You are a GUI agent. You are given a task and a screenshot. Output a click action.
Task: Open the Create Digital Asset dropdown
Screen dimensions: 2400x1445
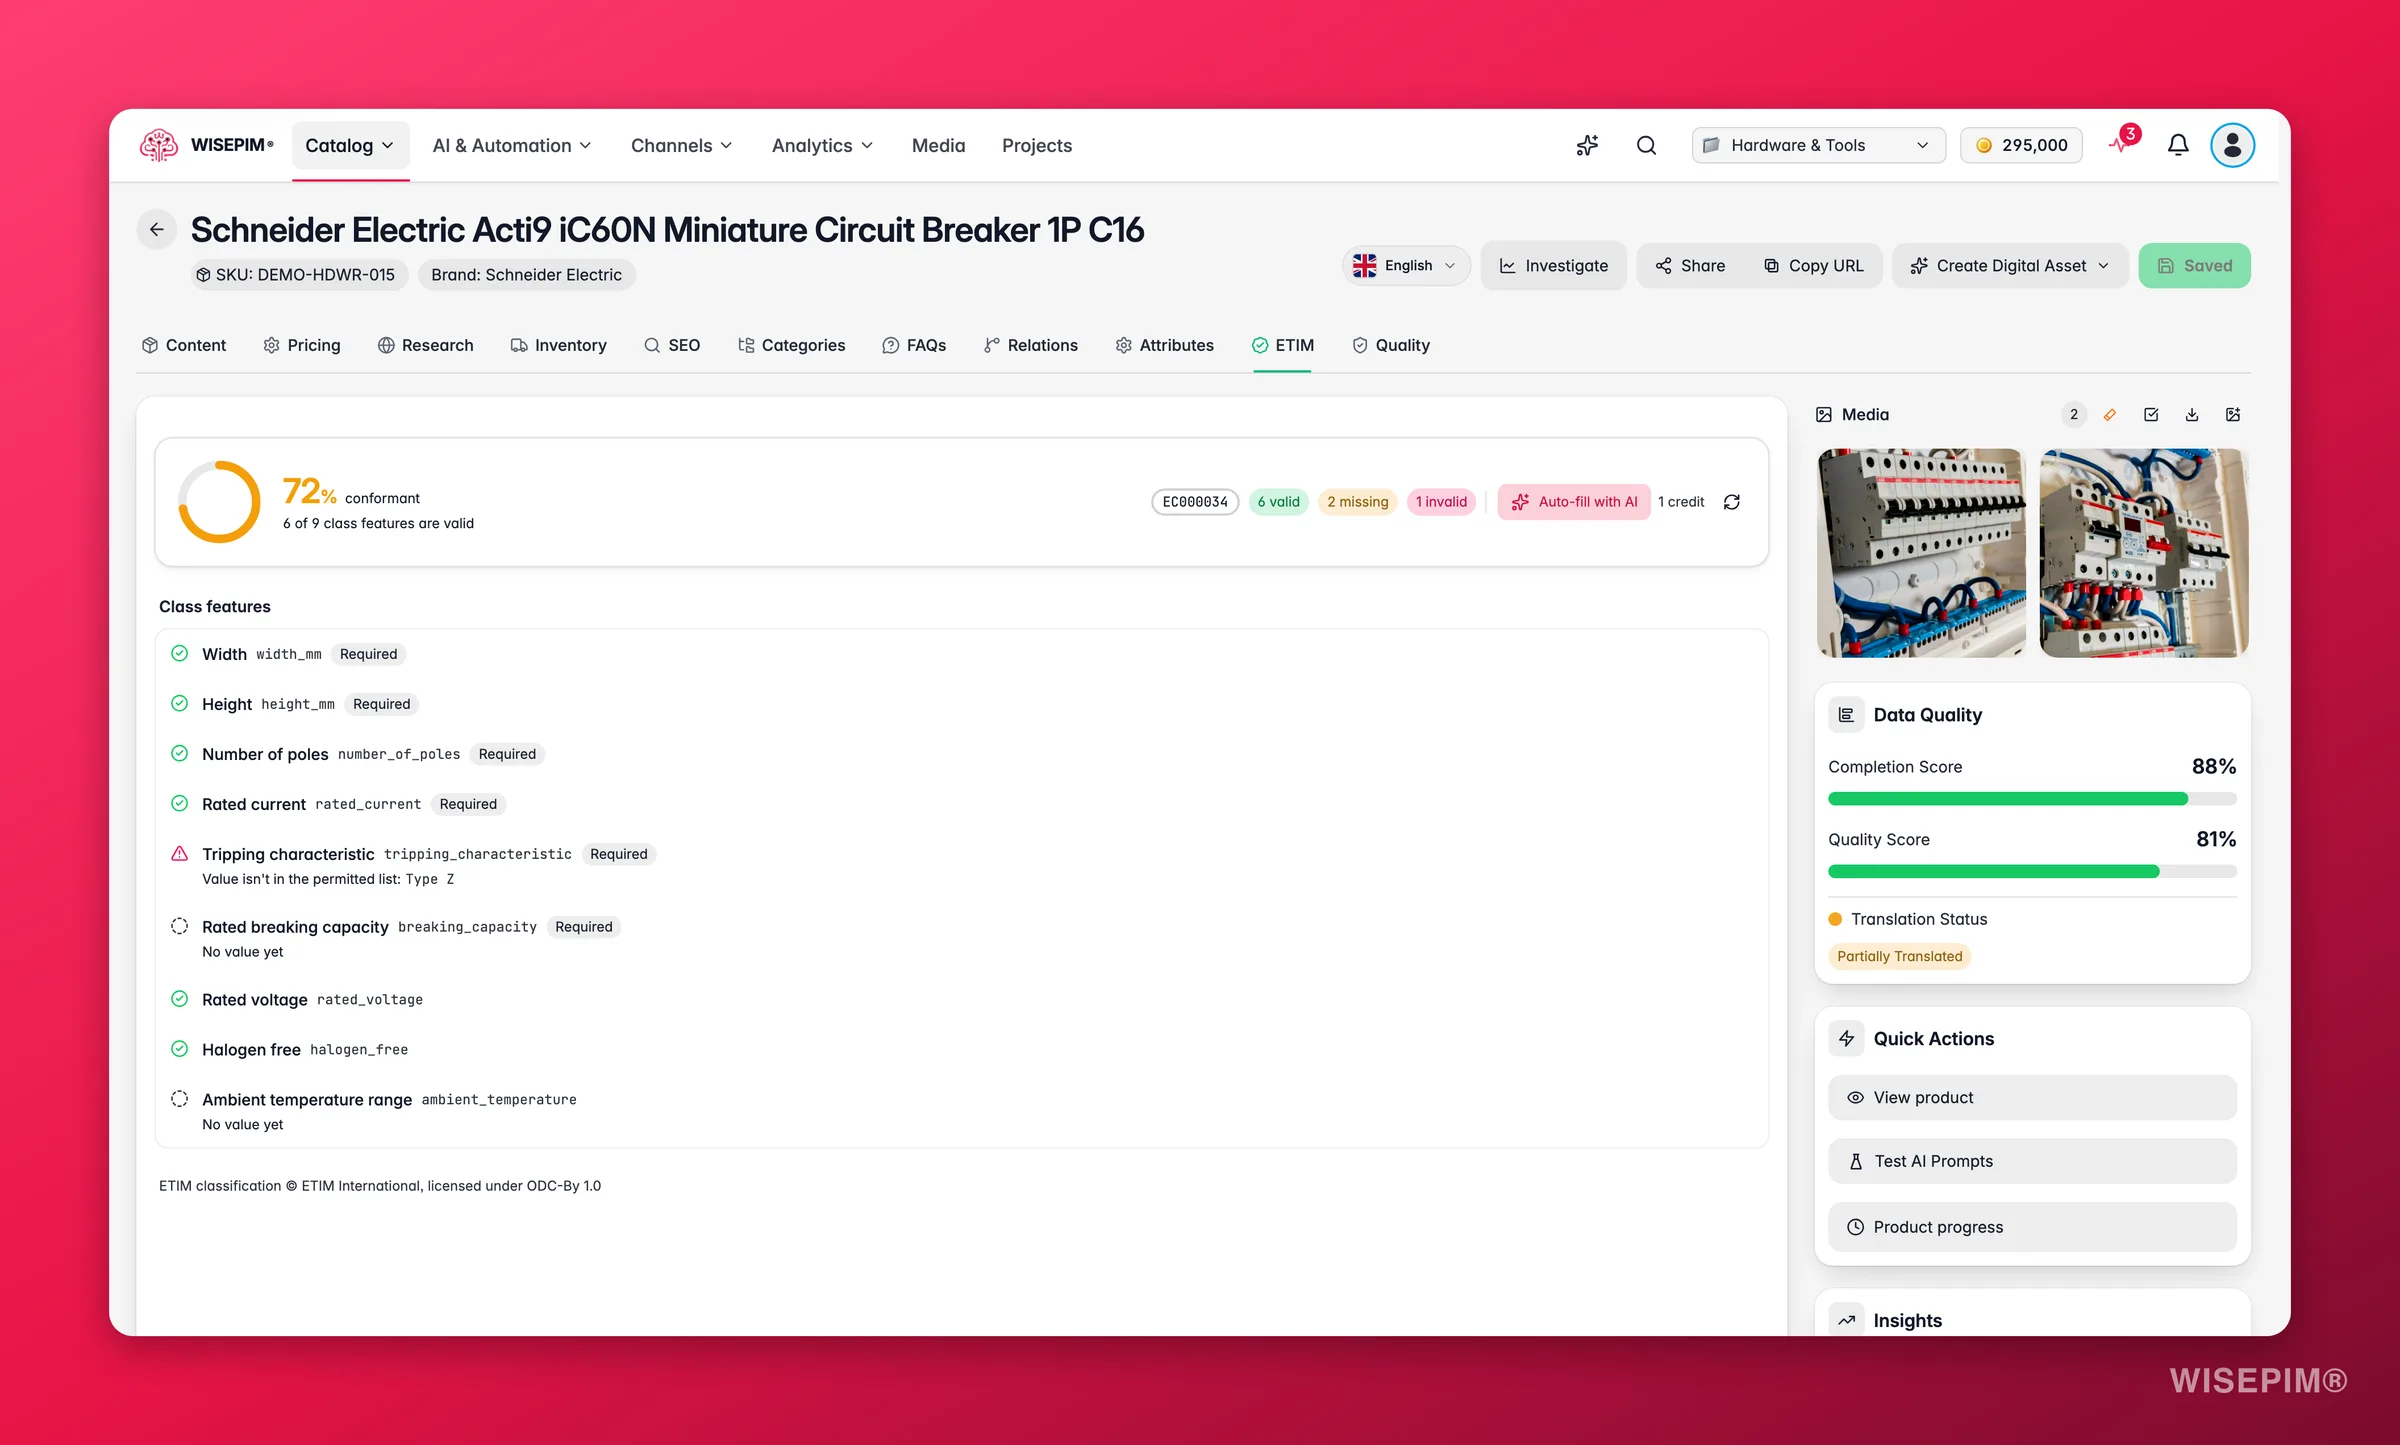coord(2009,265)
